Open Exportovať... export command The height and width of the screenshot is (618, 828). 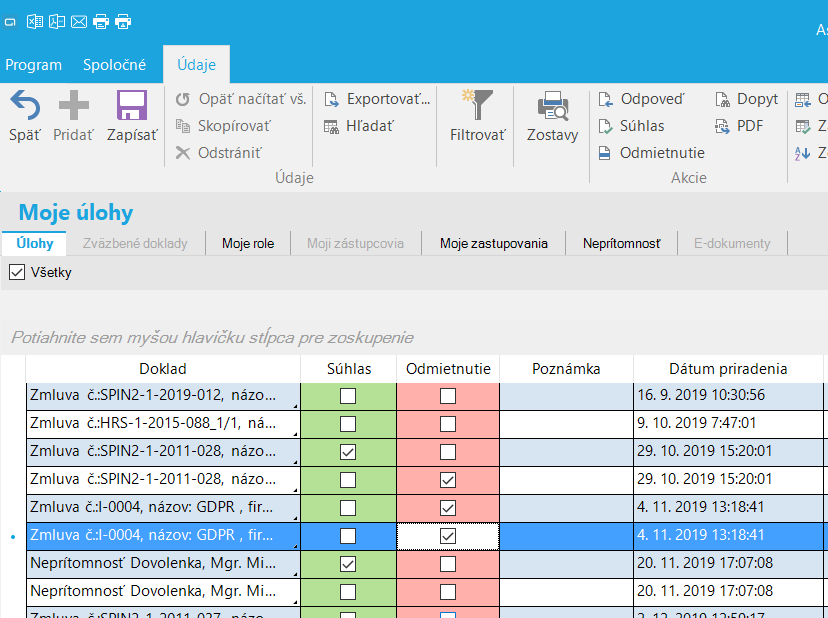click(377, 99)
